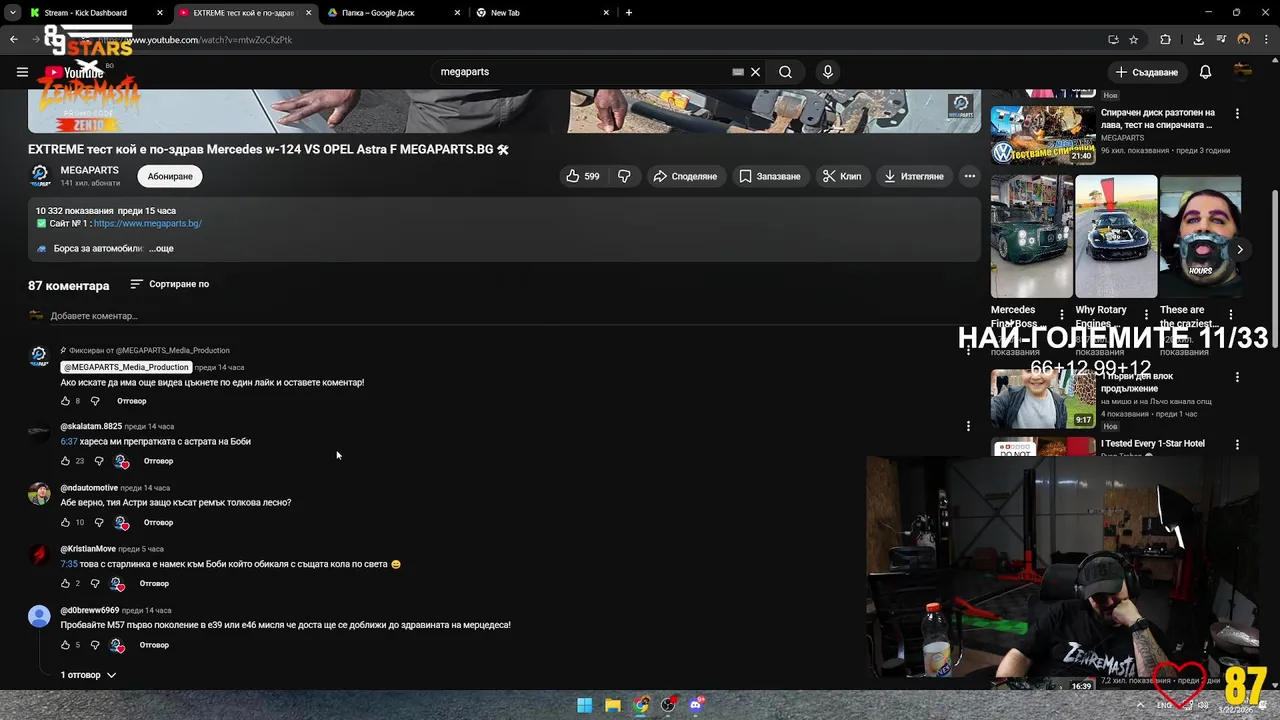Jump to 6:37 timestamp in comment
This screenshot has height=720, width=1280.
pyautogui.click(x=69, y=441)
